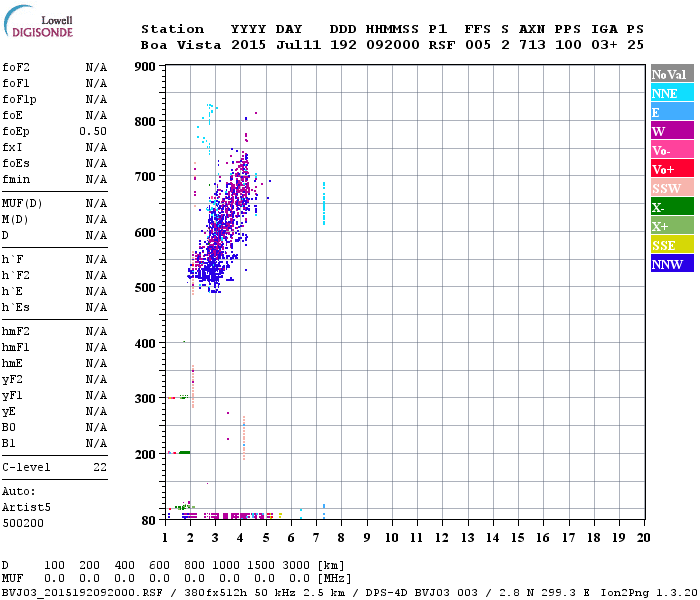Select the NoVal legend swatch
This screenshot has height=600, width=700.
672,74
